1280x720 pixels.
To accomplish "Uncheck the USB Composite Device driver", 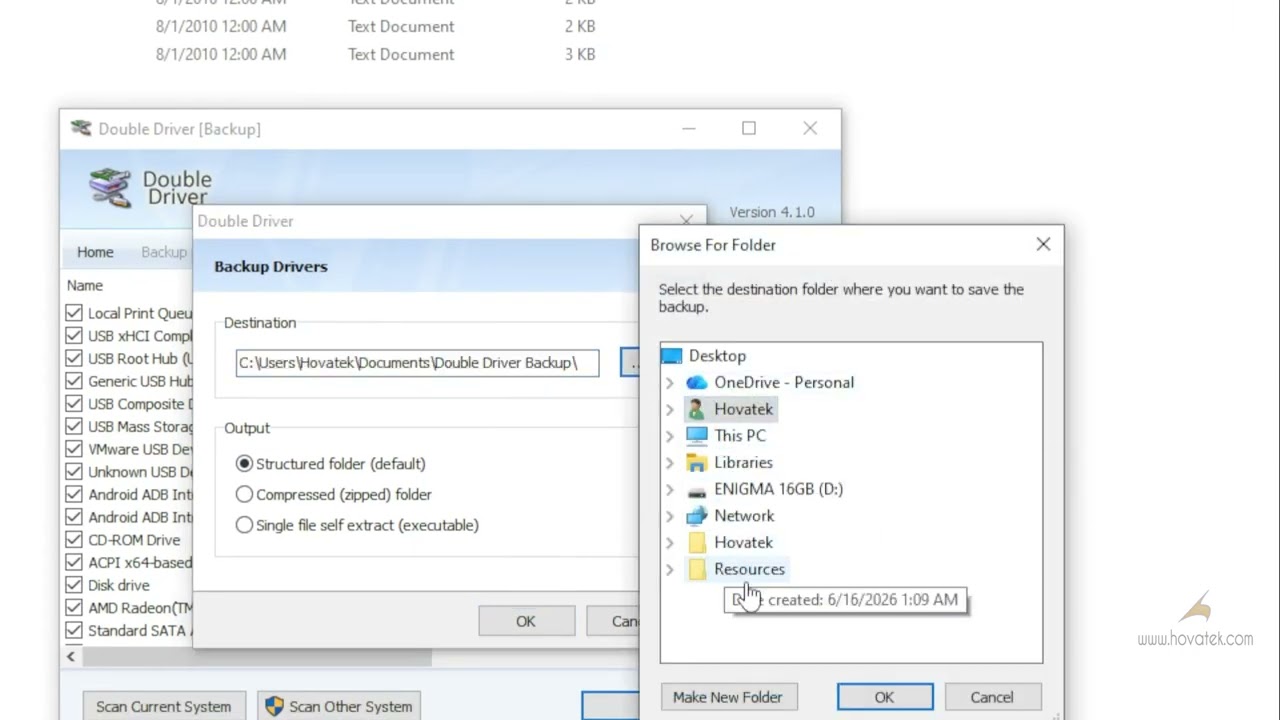I will coord(74,404).
